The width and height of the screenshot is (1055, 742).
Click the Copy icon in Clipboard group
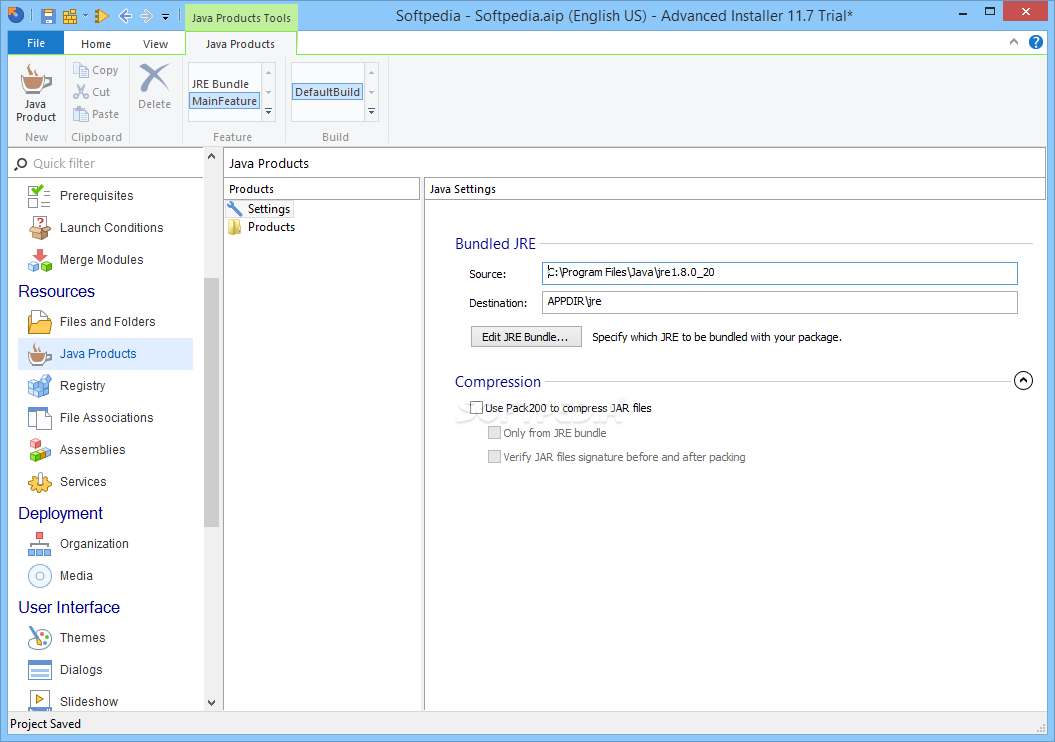point(81,70)
